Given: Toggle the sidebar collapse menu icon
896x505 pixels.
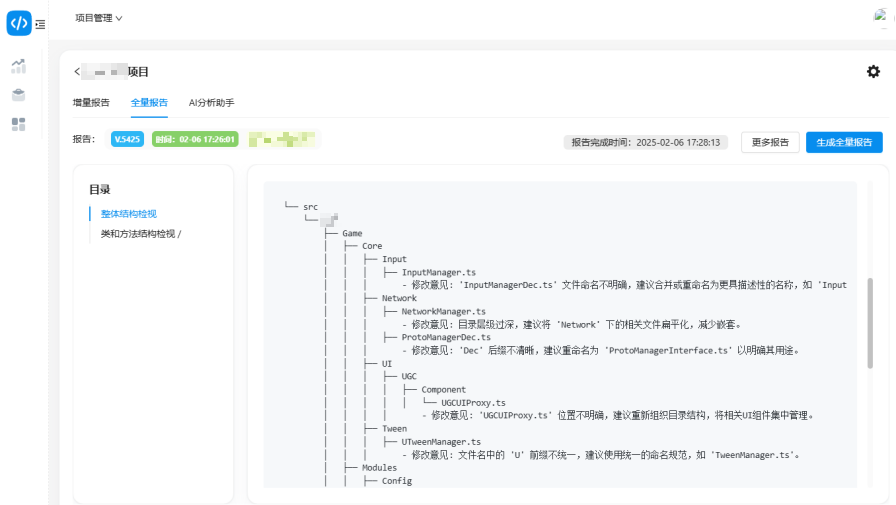Looking at the screenshot, I should coord(40,25).
